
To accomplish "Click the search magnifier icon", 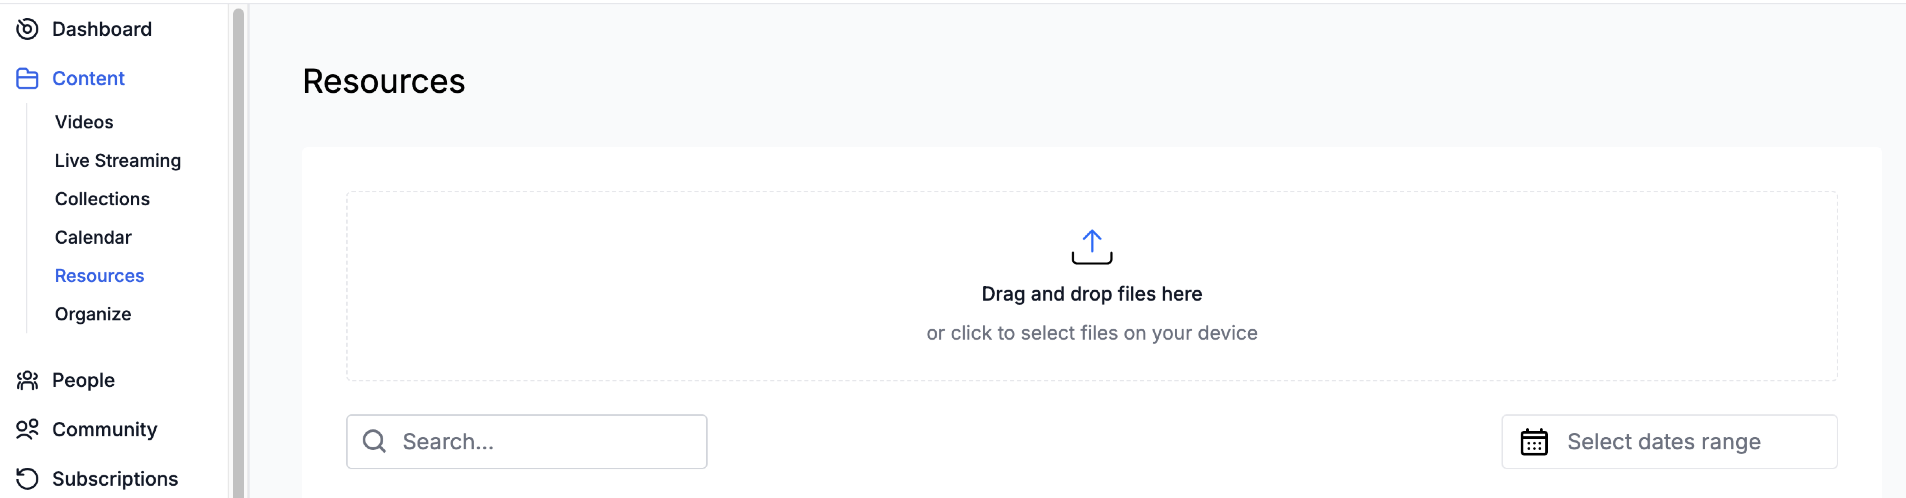I will click(x=374, y=441).
